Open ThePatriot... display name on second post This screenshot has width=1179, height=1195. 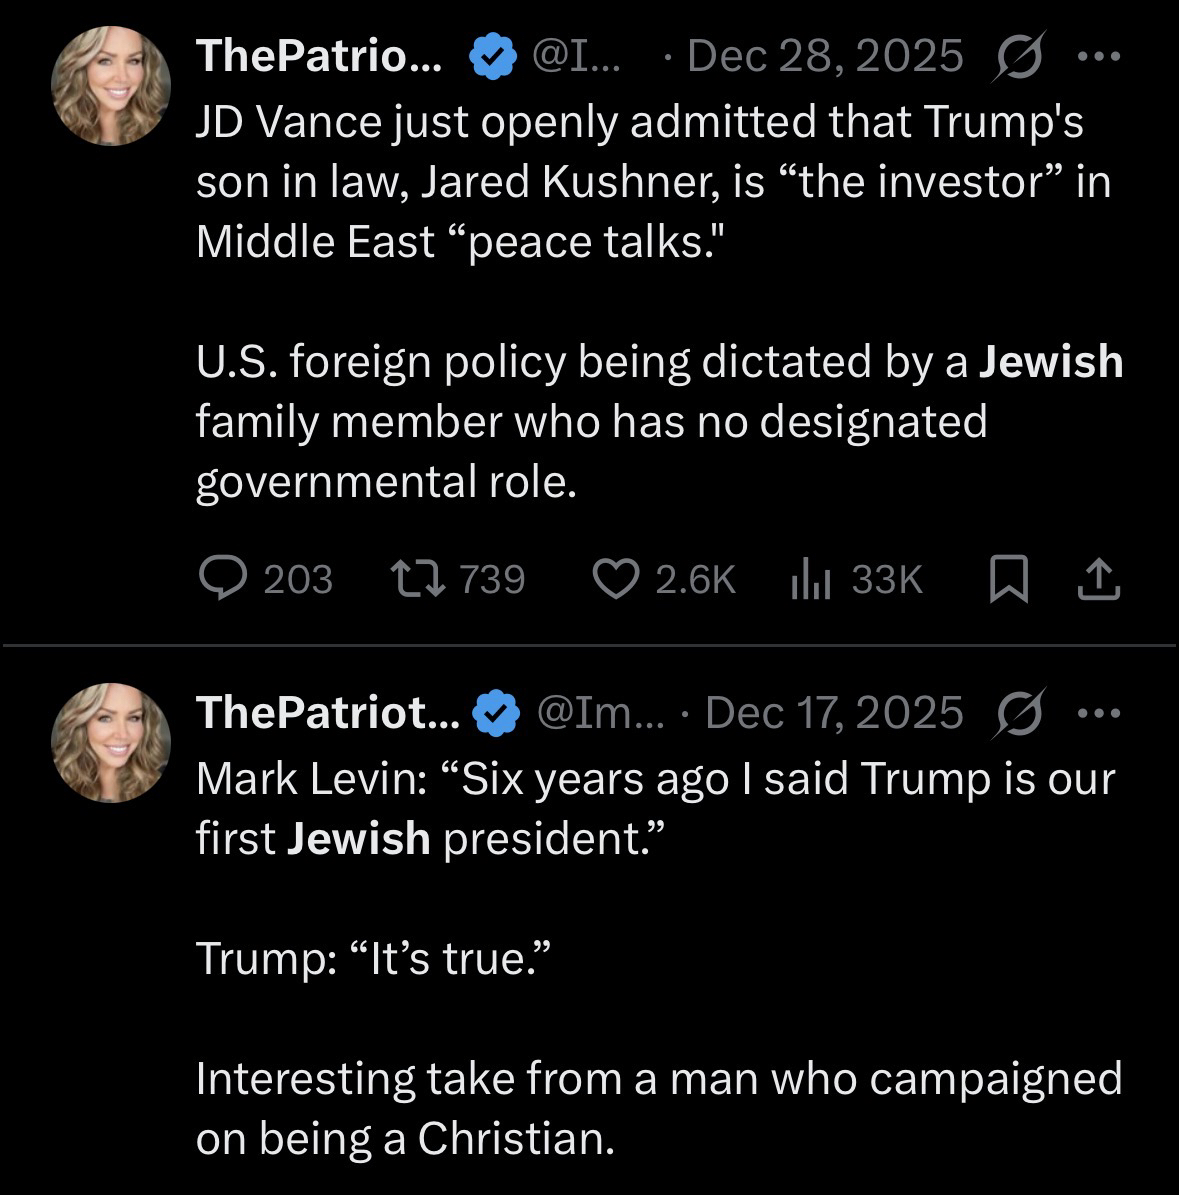click(328, 713)
